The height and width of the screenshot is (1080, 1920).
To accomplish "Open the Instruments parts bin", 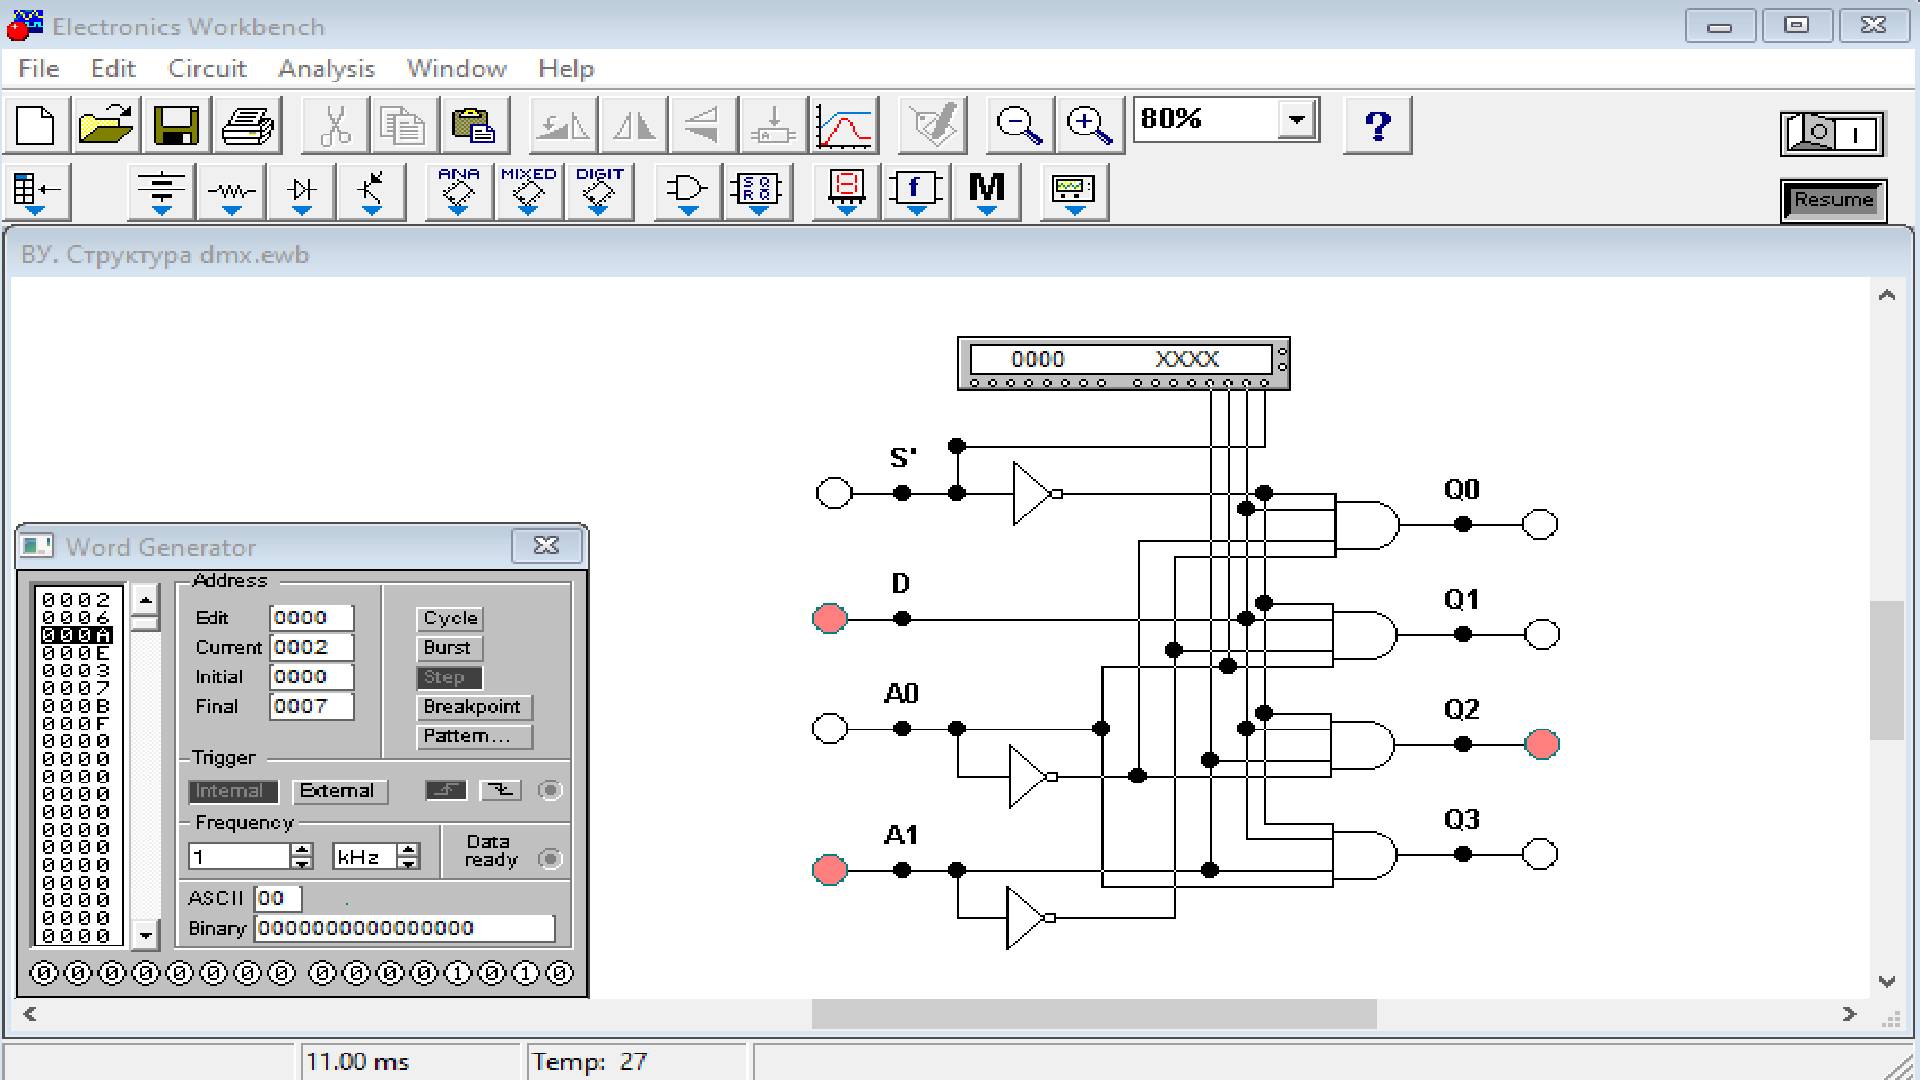I will click(1073, 190).
